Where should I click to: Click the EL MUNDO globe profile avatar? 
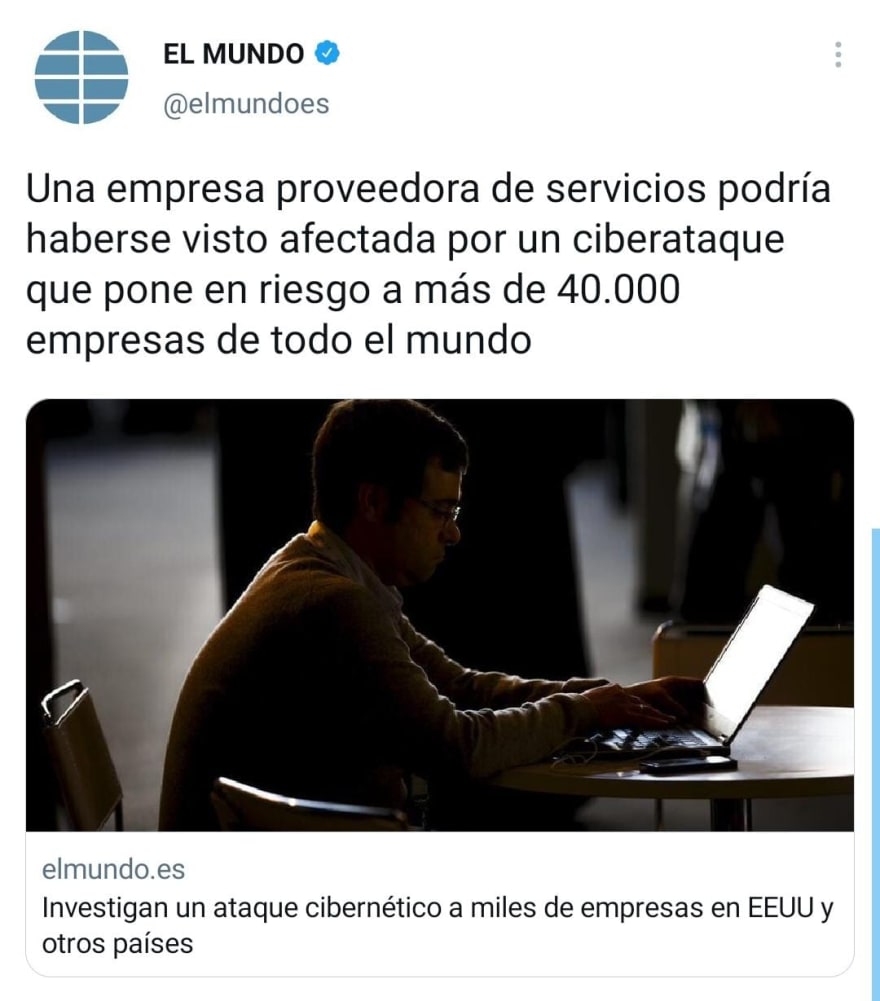point(81,77)
